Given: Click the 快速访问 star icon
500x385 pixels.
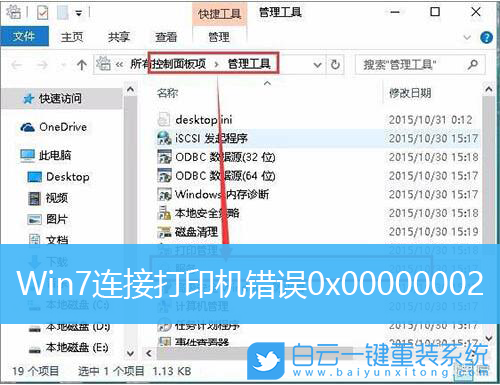Looking at the screenshot, I should tap(29, 99).
